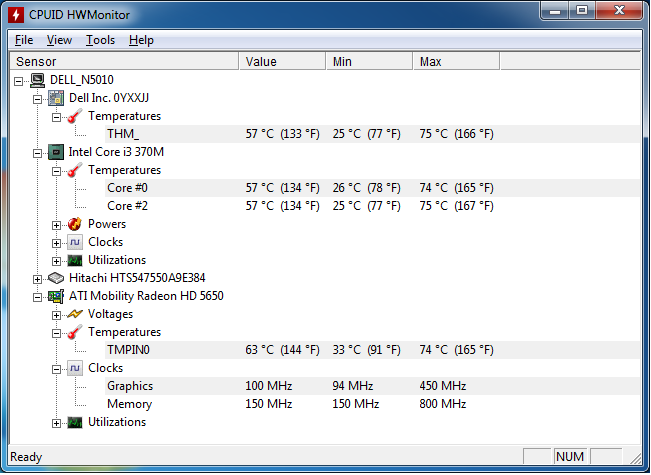This screenshot has width=651, height=475.
Task: Collapse the ATI Mobility Radeon HD 5650 node
Action: click(37, 297)
